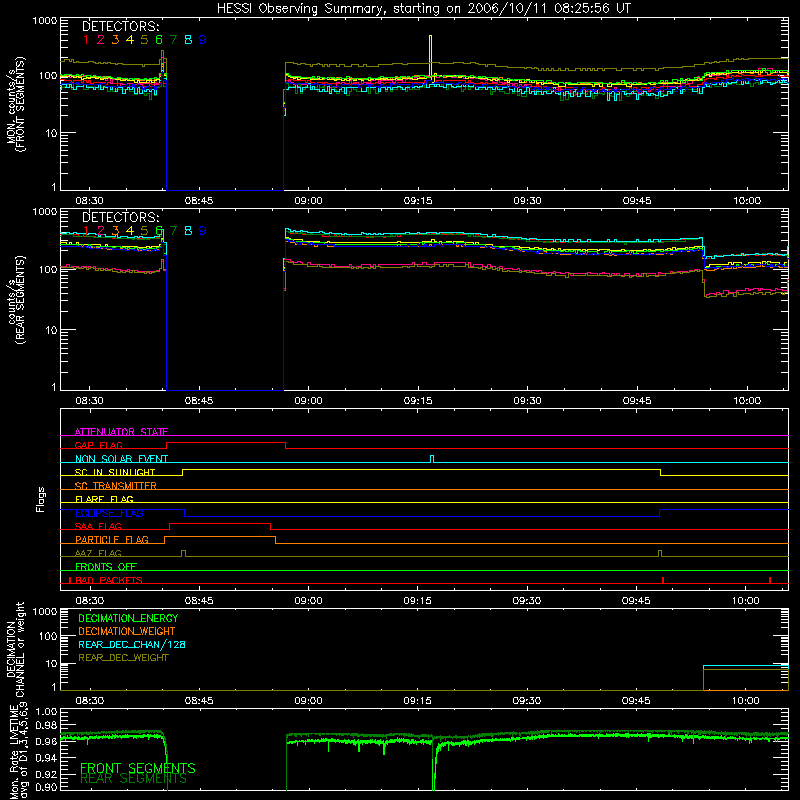Select detector 2 label in front segments legend
This screenshot has height=800, width=800.
tap(101, 40)
